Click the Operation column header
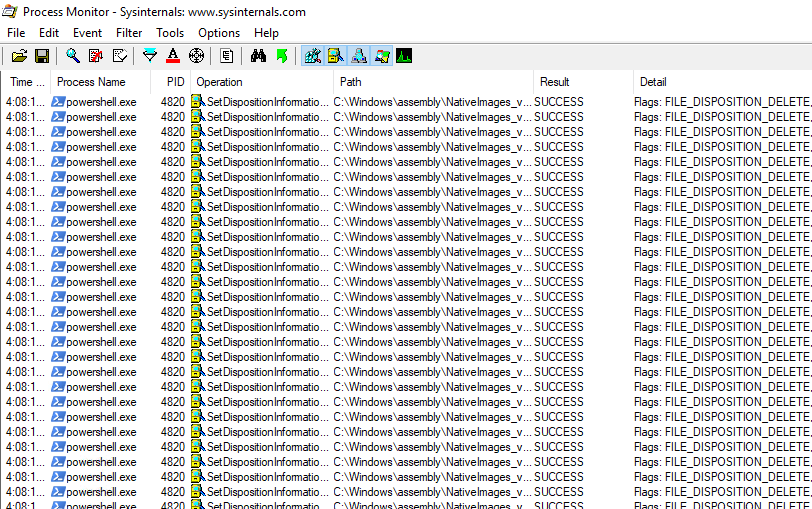This screenshot has width=812, height=509. [263, 82]
